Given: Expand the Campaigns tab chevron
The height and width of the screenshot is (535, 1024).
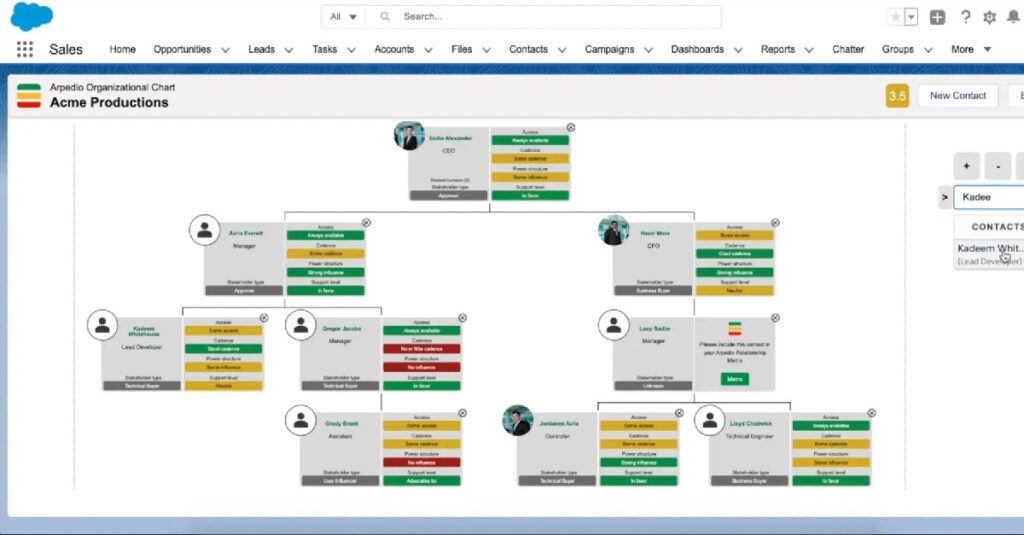Looking at the screenshot, I should point(648,50).
